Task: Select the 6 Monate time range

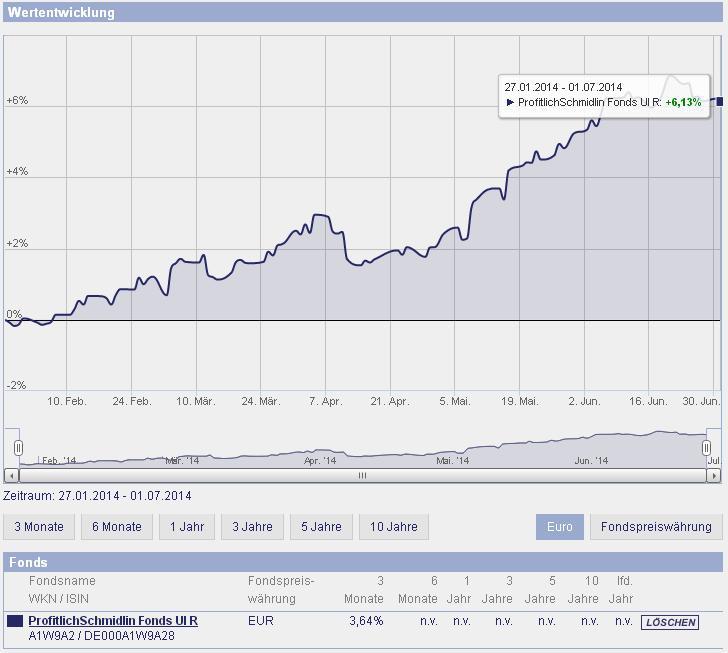Action: click(117, 527)
